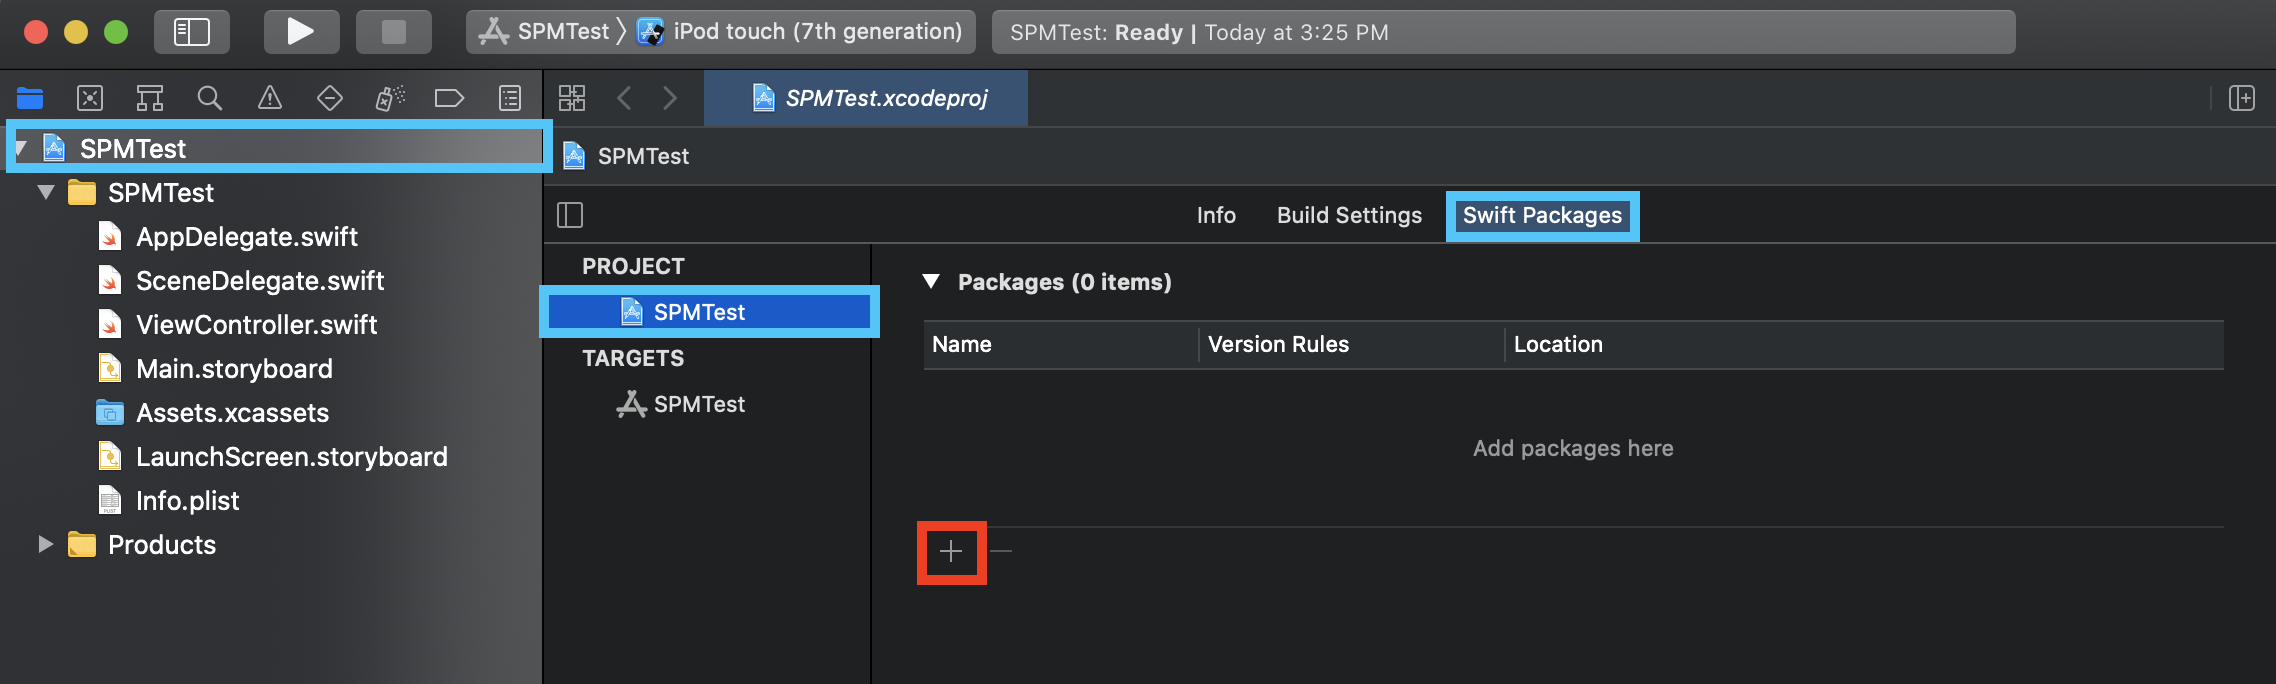Viewport: 2276px width, 684px height.
Task: Open Main.storyboard file
Action: click(x=234, y=368)
